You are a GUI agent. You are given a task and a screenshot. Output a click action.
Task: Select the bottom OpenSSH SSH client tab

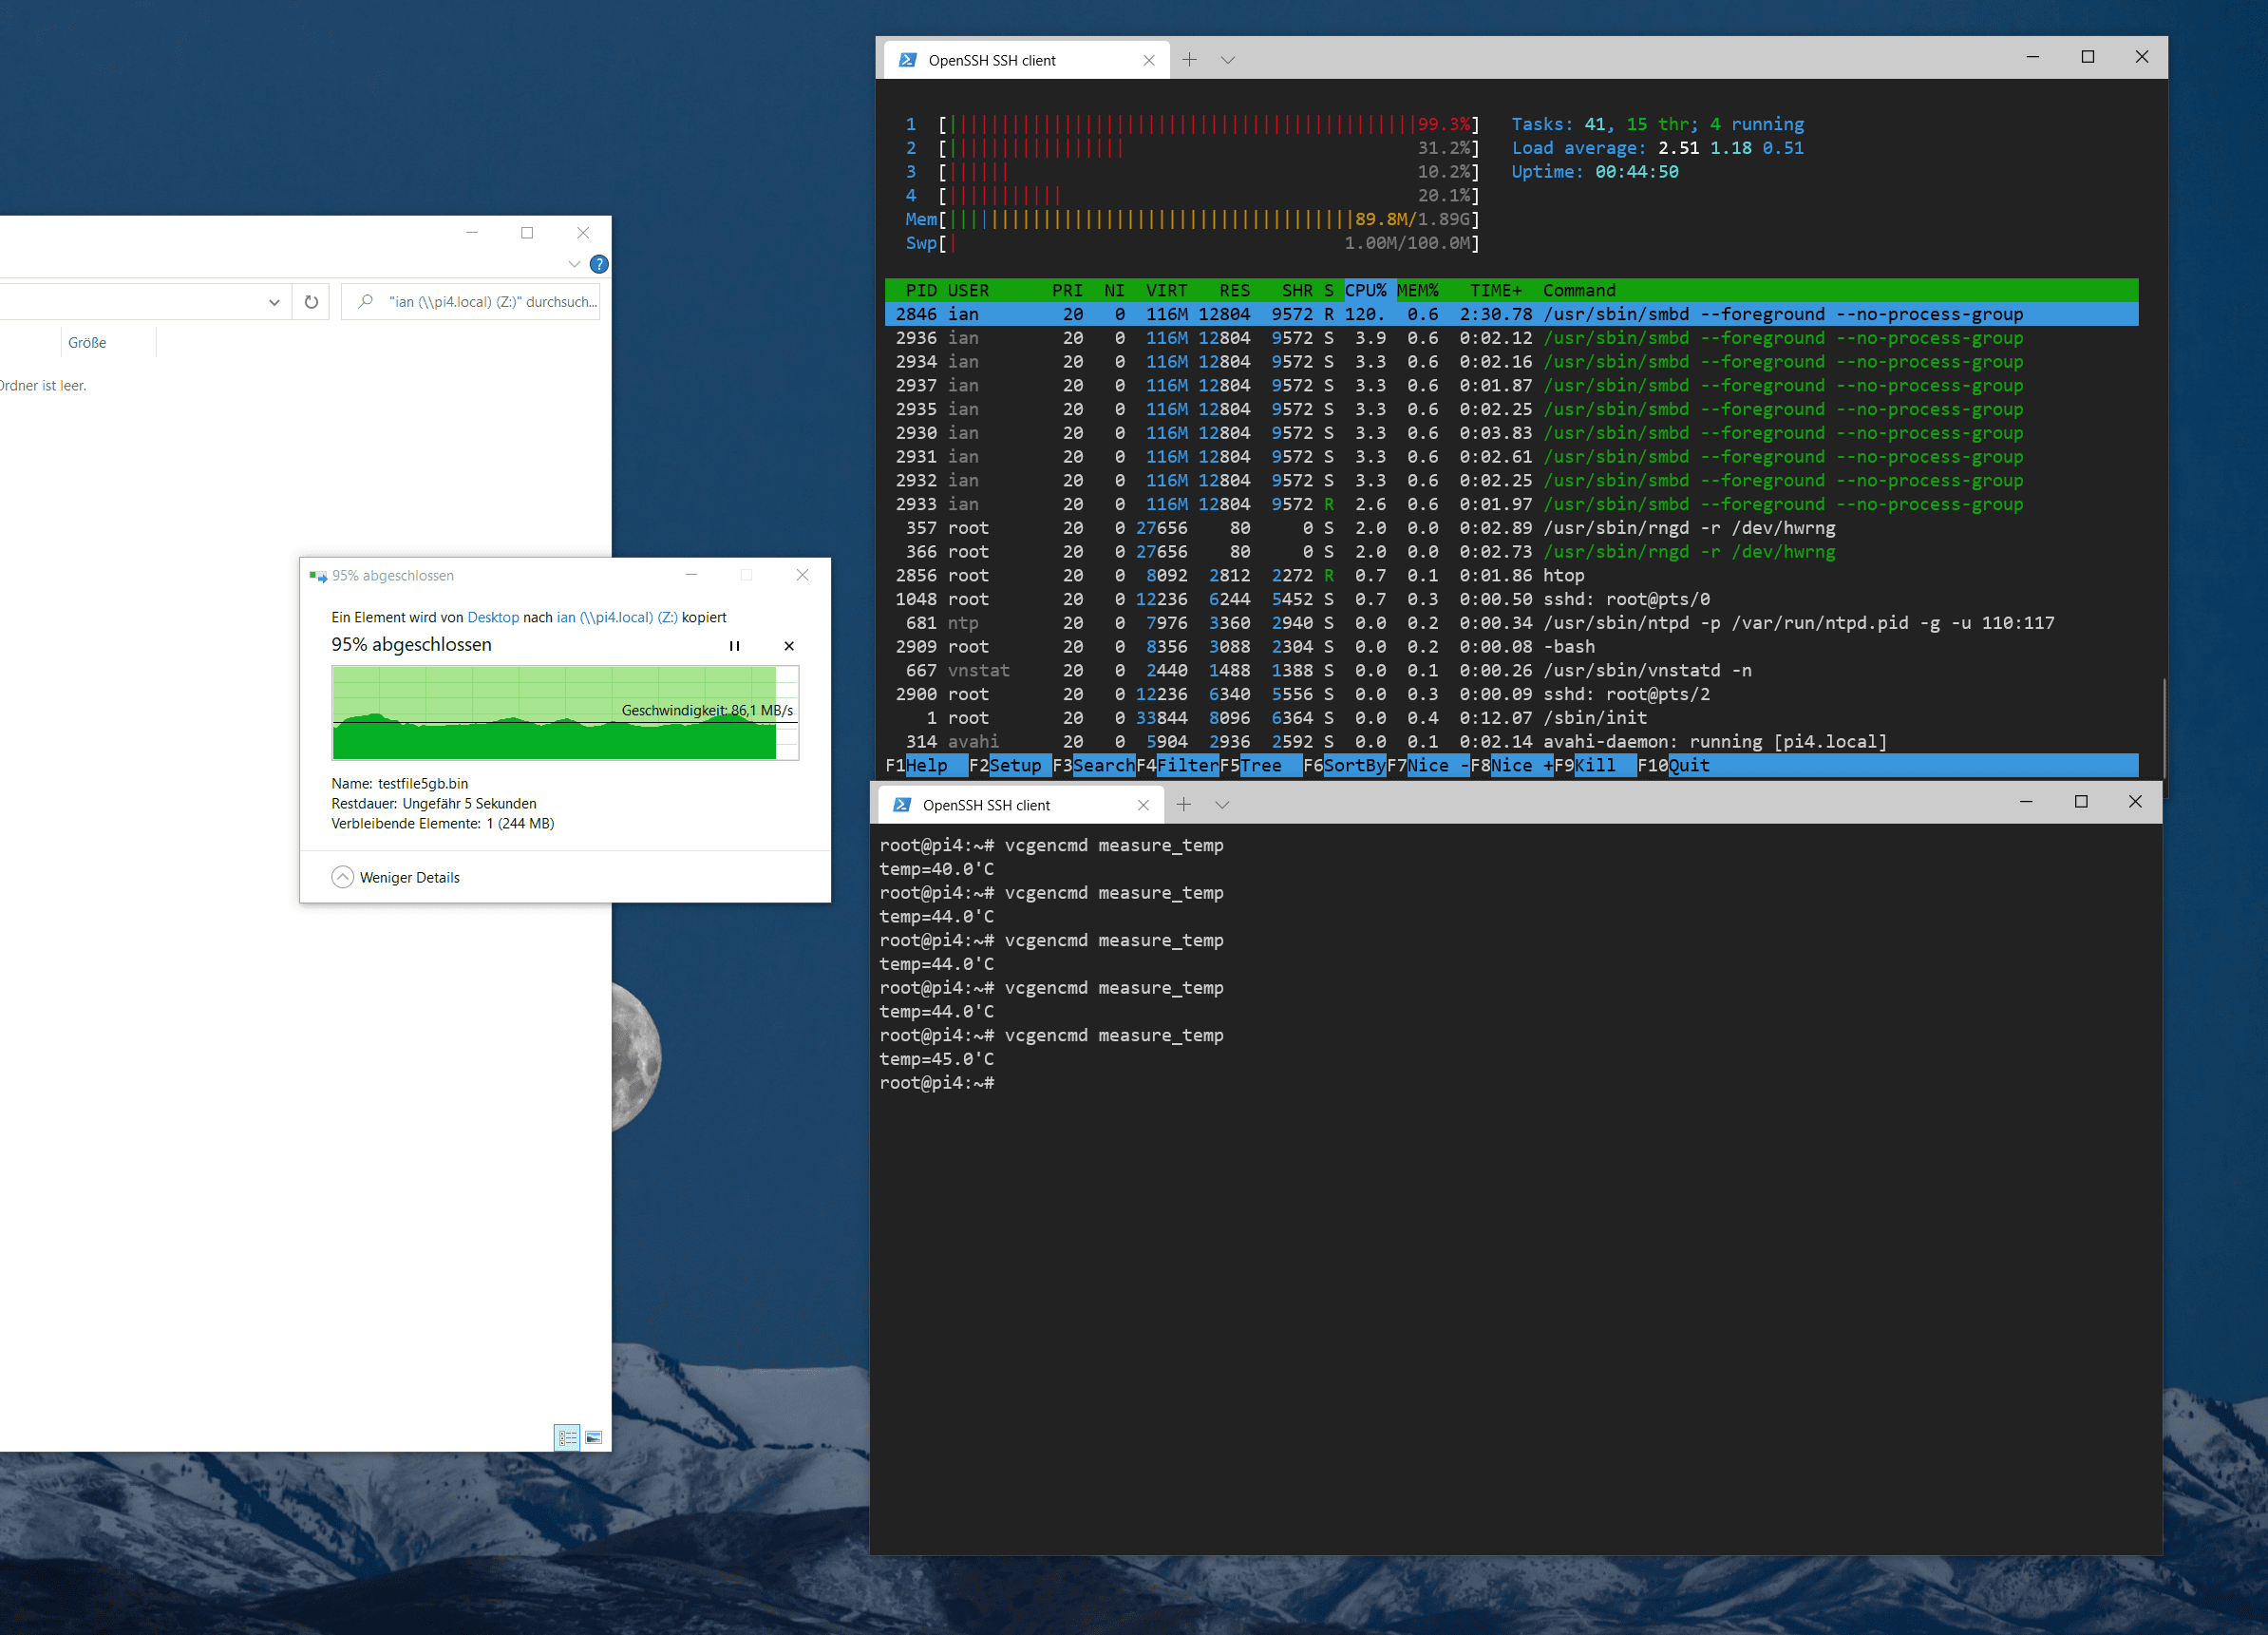click(x=1019, y=805)
